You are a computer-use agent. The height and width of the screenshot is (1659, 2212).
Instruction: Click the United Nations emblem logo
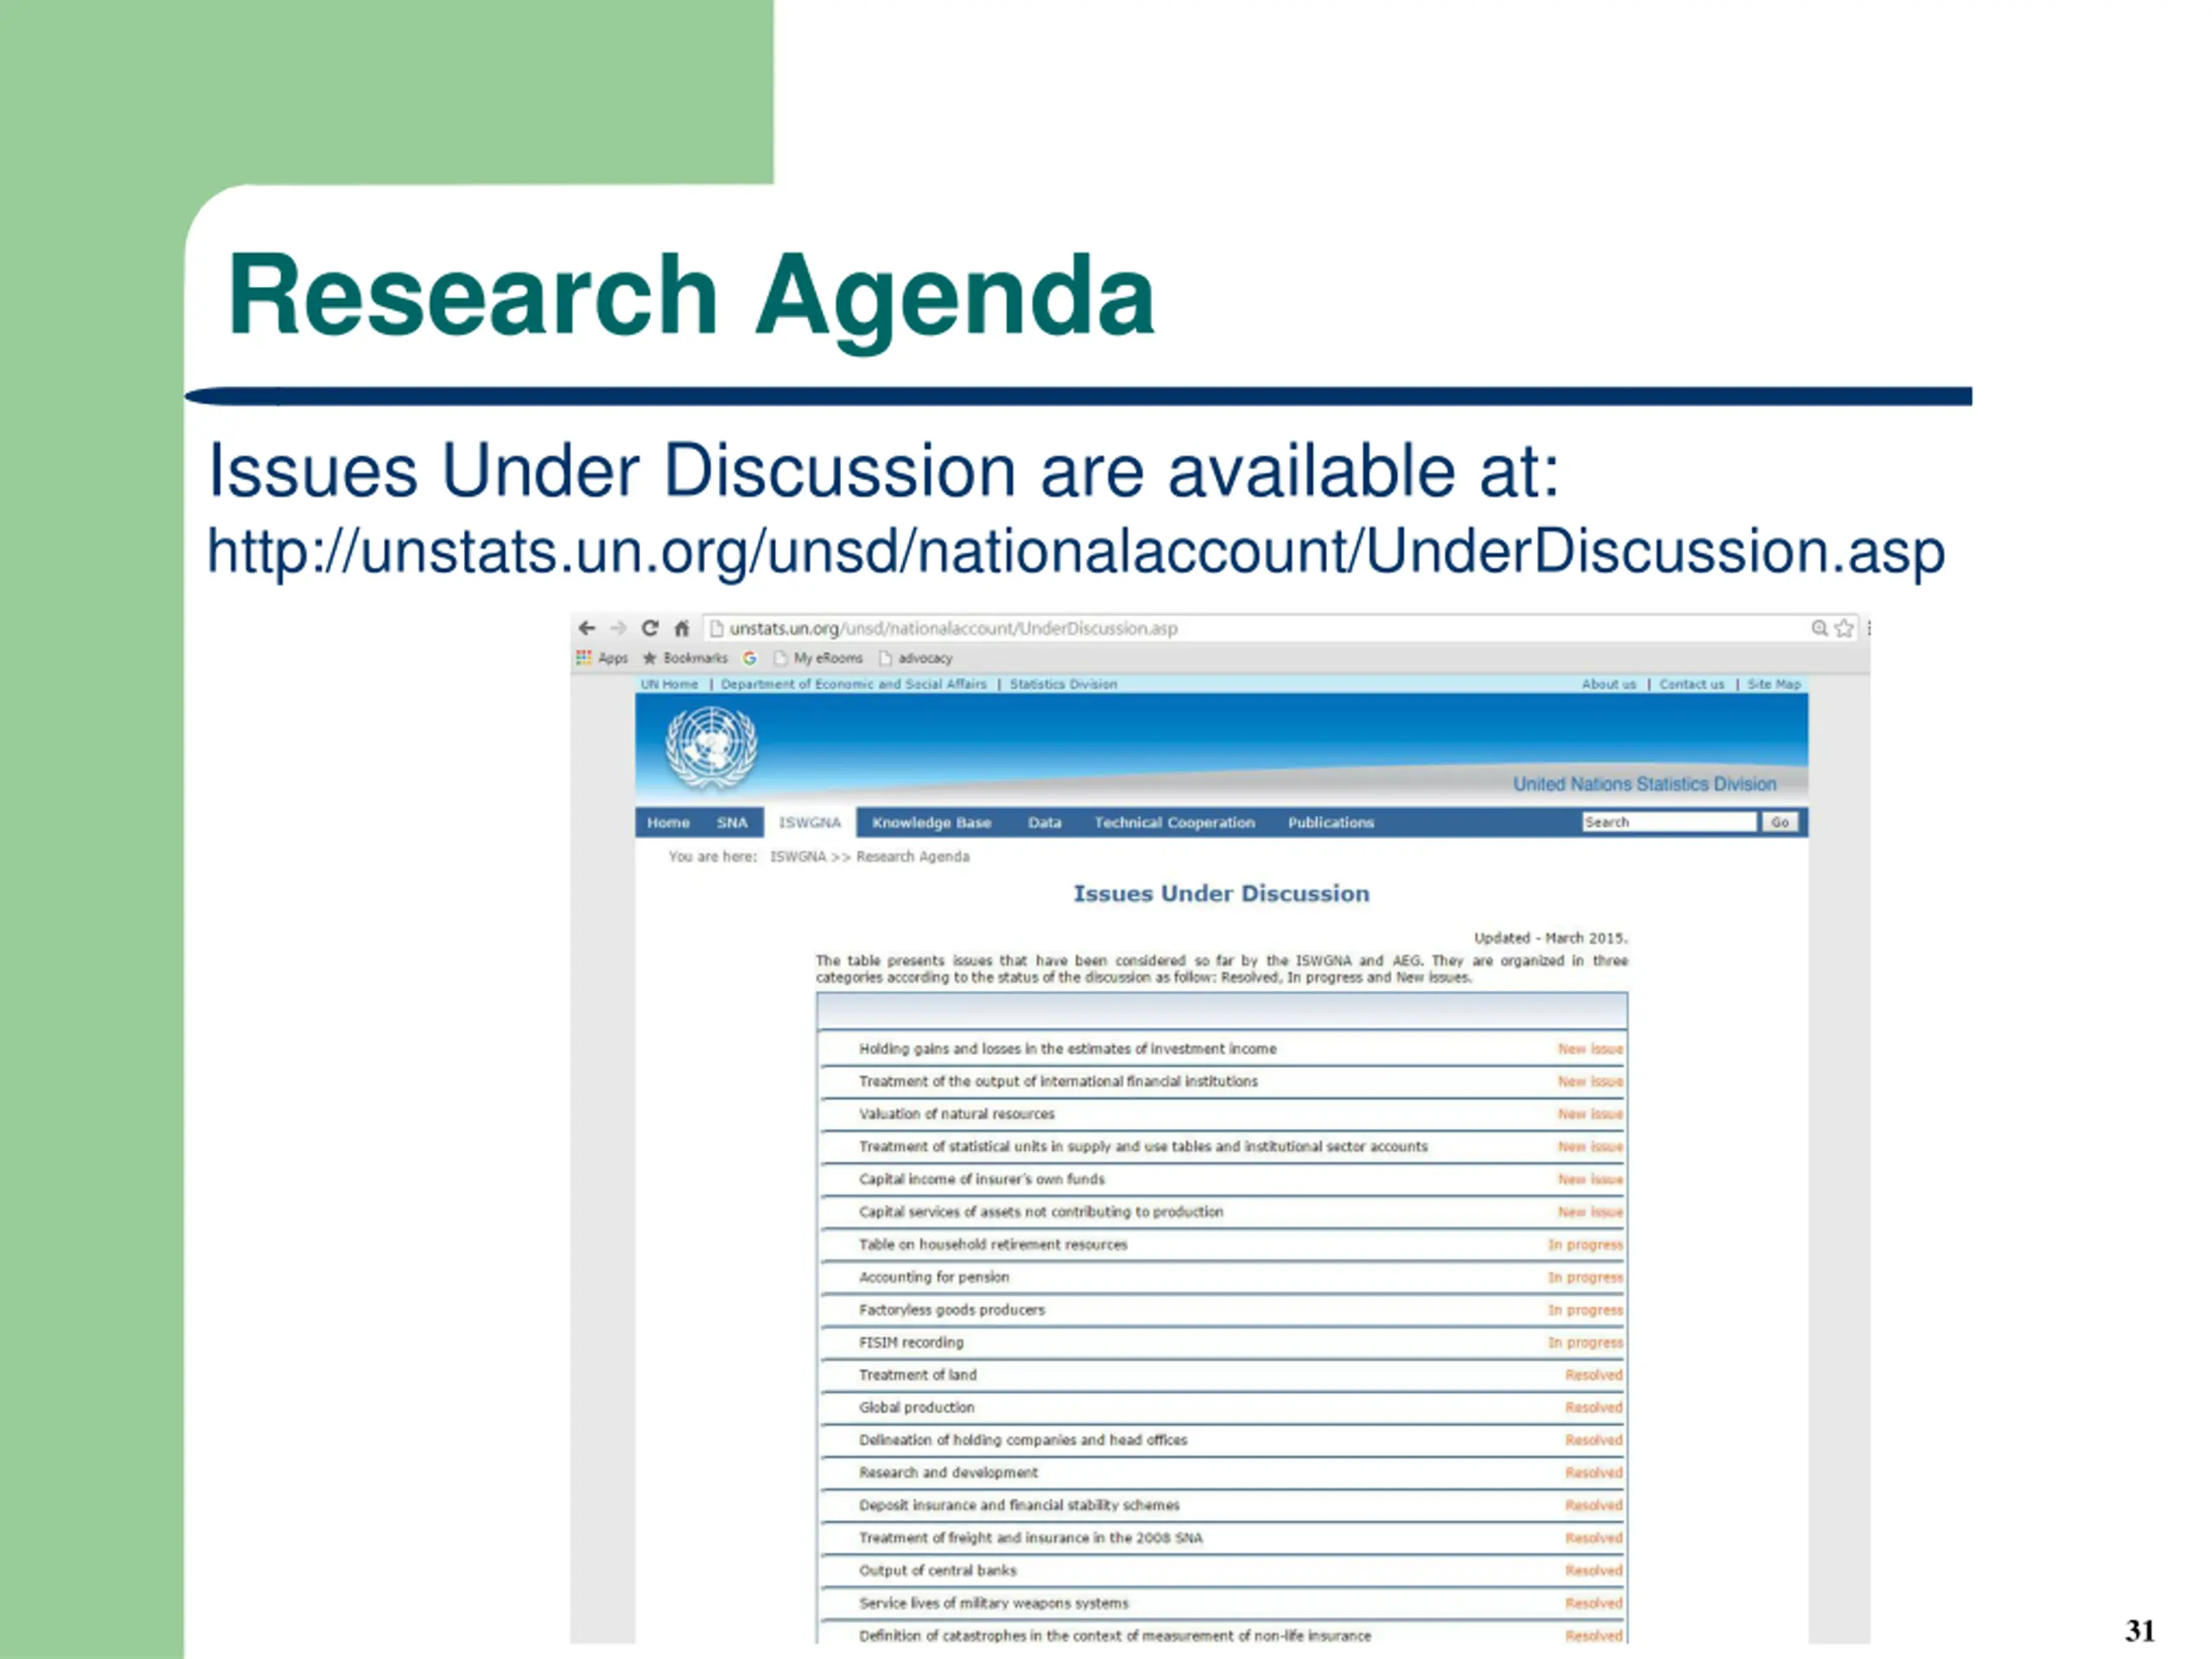[x=711, y=747]
